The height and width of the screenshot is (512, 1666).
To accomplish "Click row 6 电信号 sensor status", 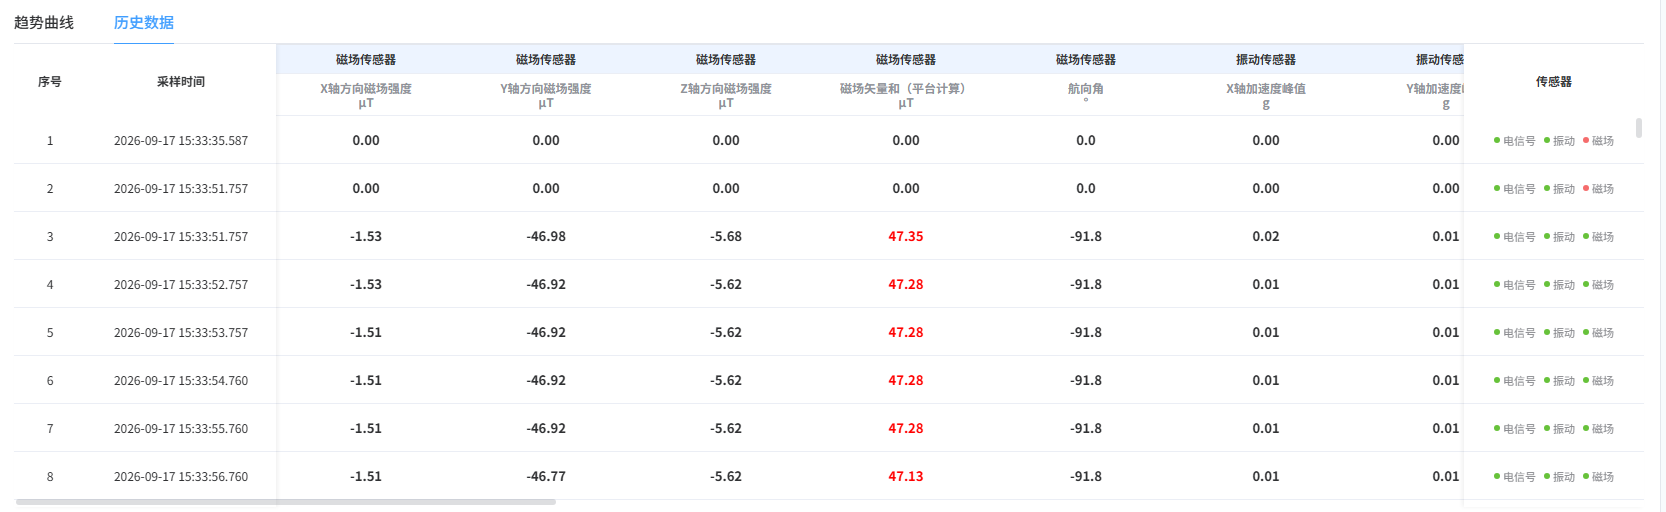I will pyautogui.click(x=1515, y=381).
